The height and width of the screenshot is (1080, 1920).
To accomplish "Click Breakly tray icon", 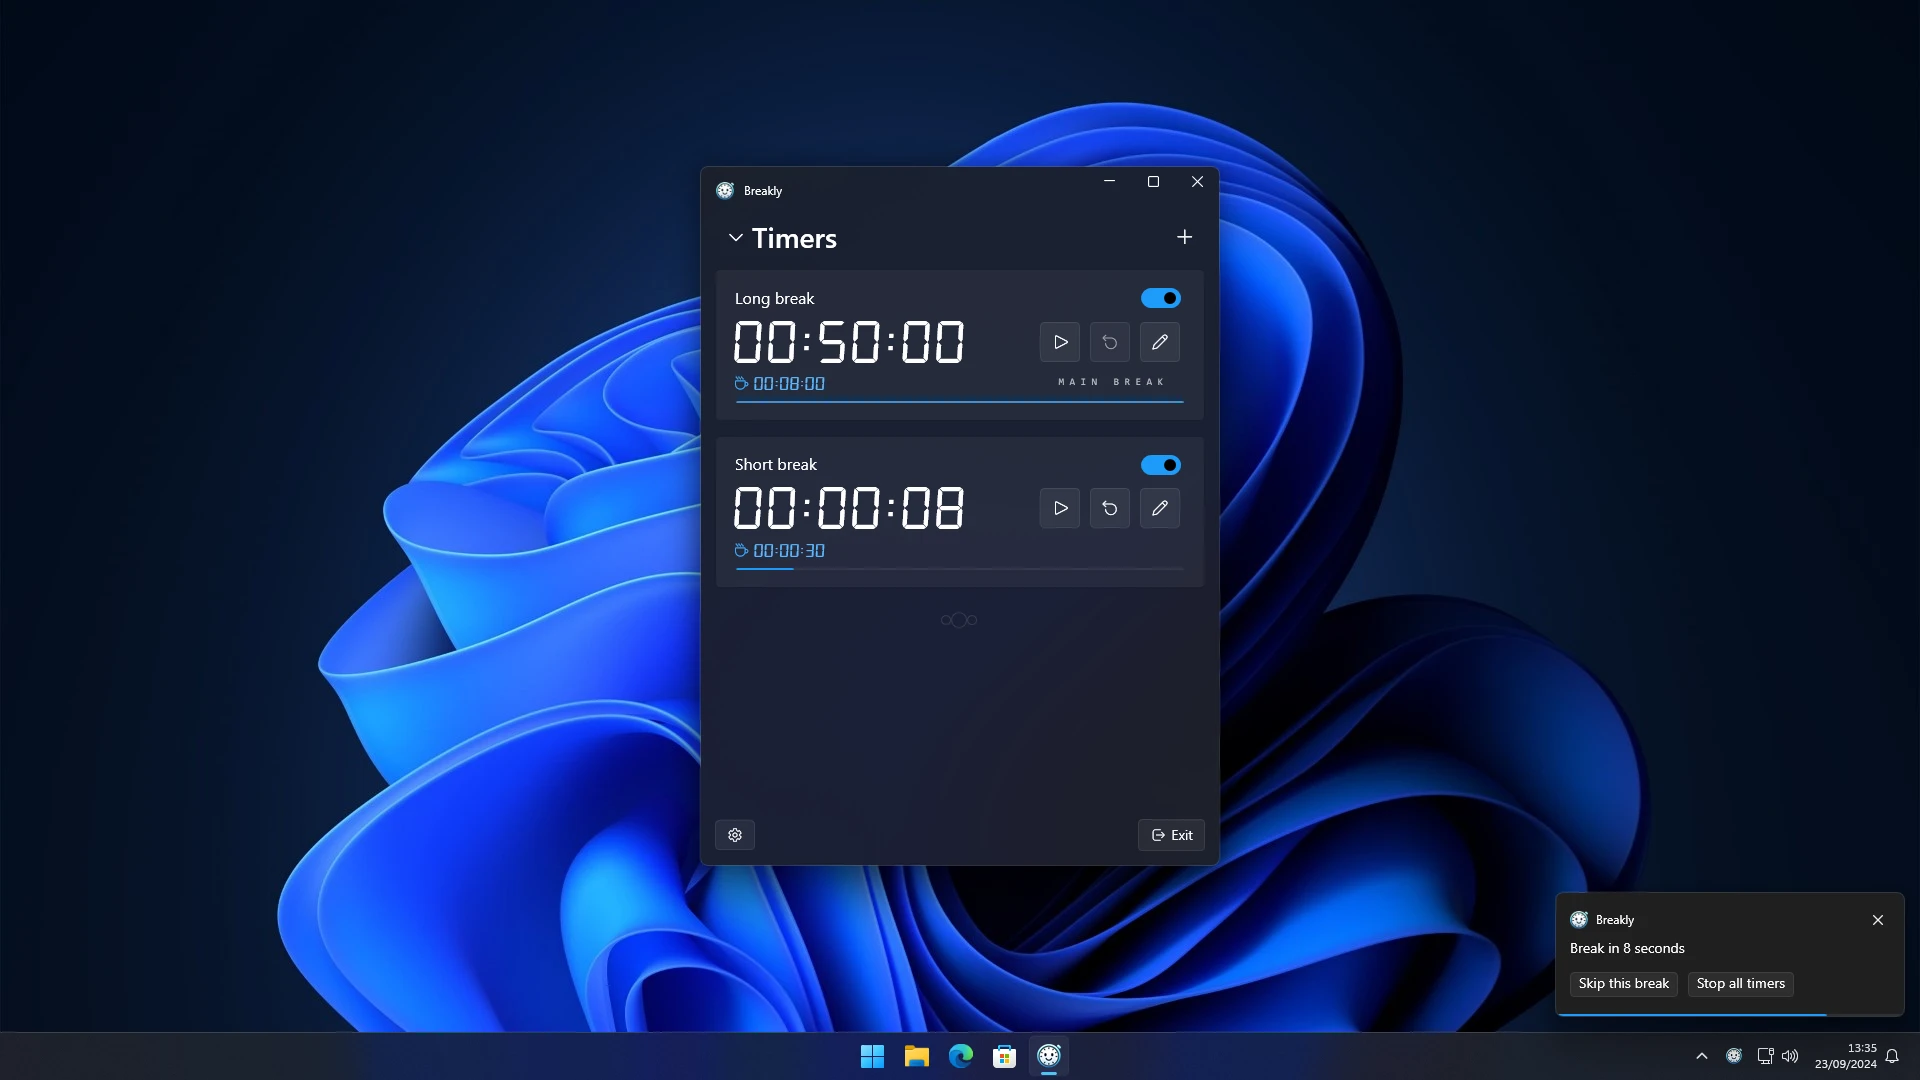I will [1734, 1056].
